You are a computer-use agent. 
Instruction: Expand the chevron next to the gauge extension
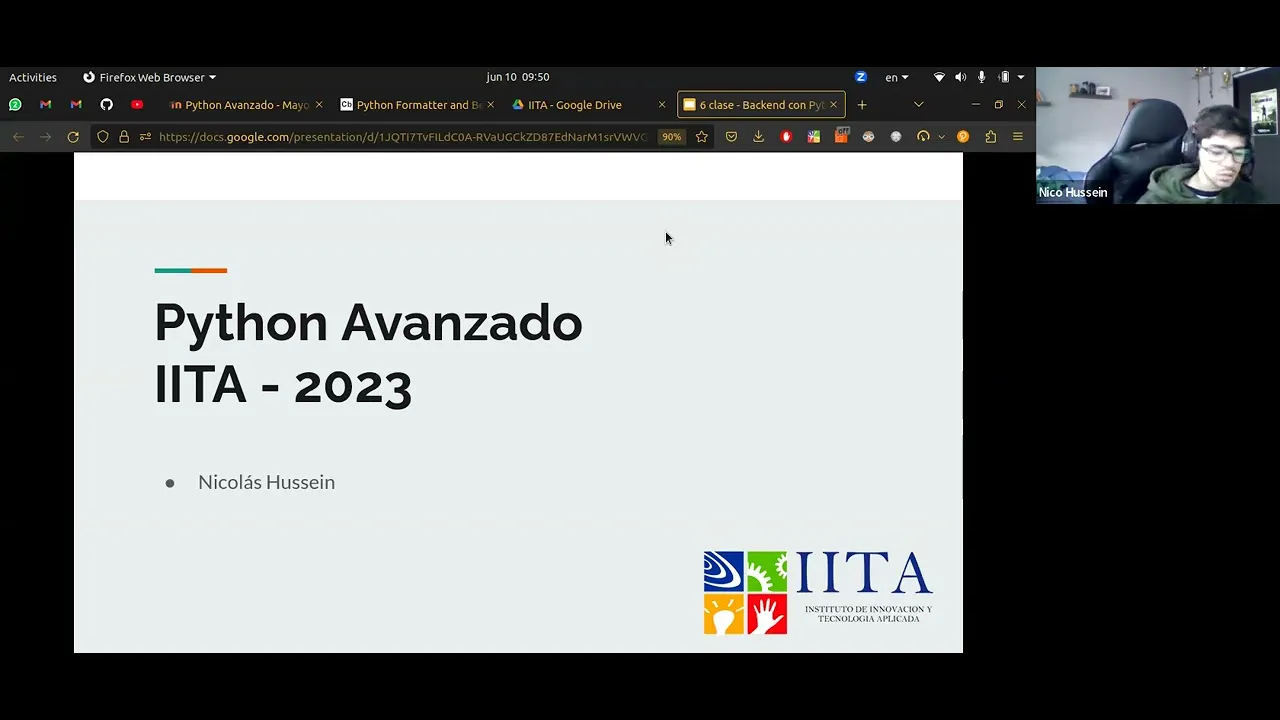941,137
